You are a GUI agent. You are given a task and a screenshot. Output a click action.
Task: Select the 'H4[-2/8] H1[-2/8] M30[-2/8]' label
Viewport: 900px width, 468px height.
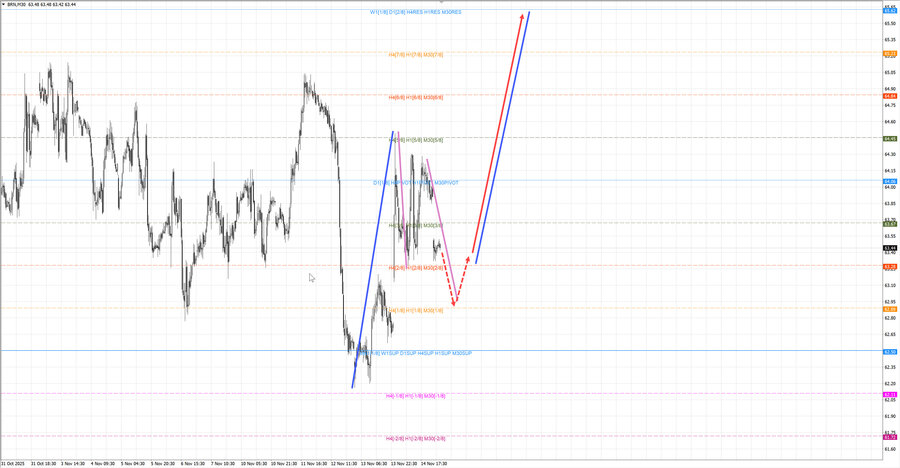416,438
